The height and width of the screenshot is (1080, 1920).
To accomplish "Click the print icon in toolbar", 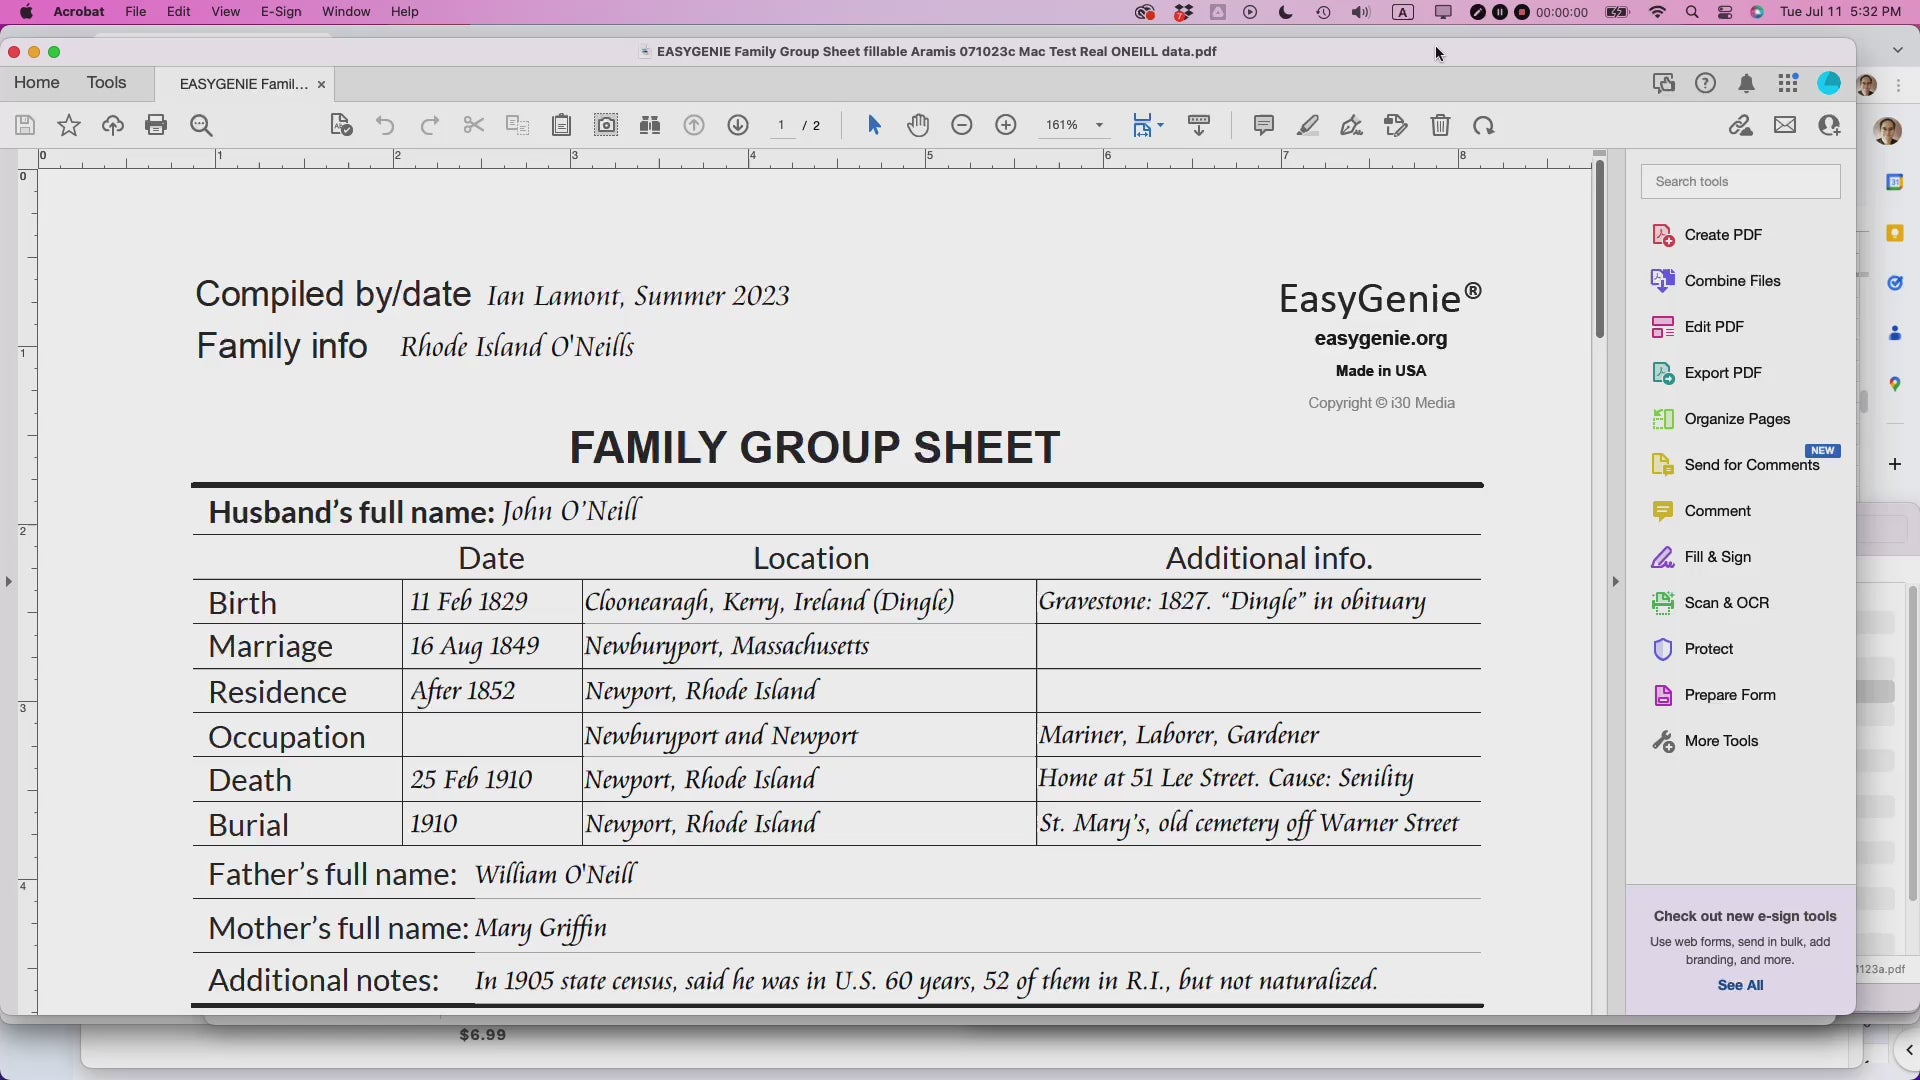I will pos(156,126).
